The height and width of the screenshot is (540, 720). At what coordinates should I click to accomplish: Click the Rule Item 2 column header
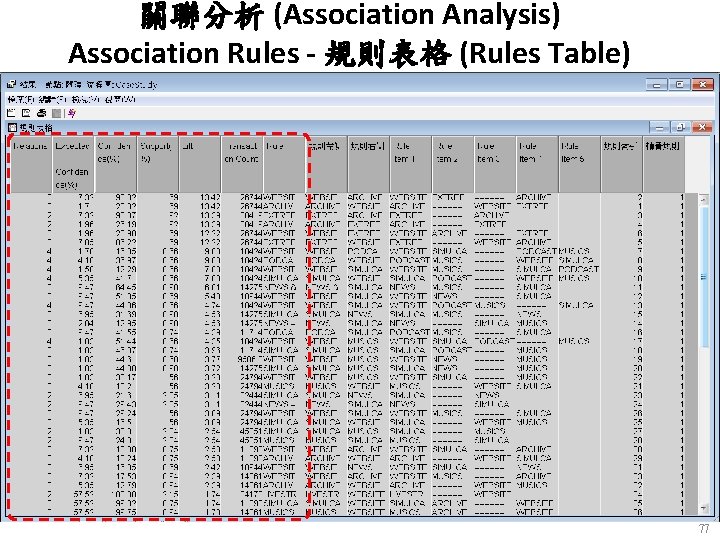point(452,164)
